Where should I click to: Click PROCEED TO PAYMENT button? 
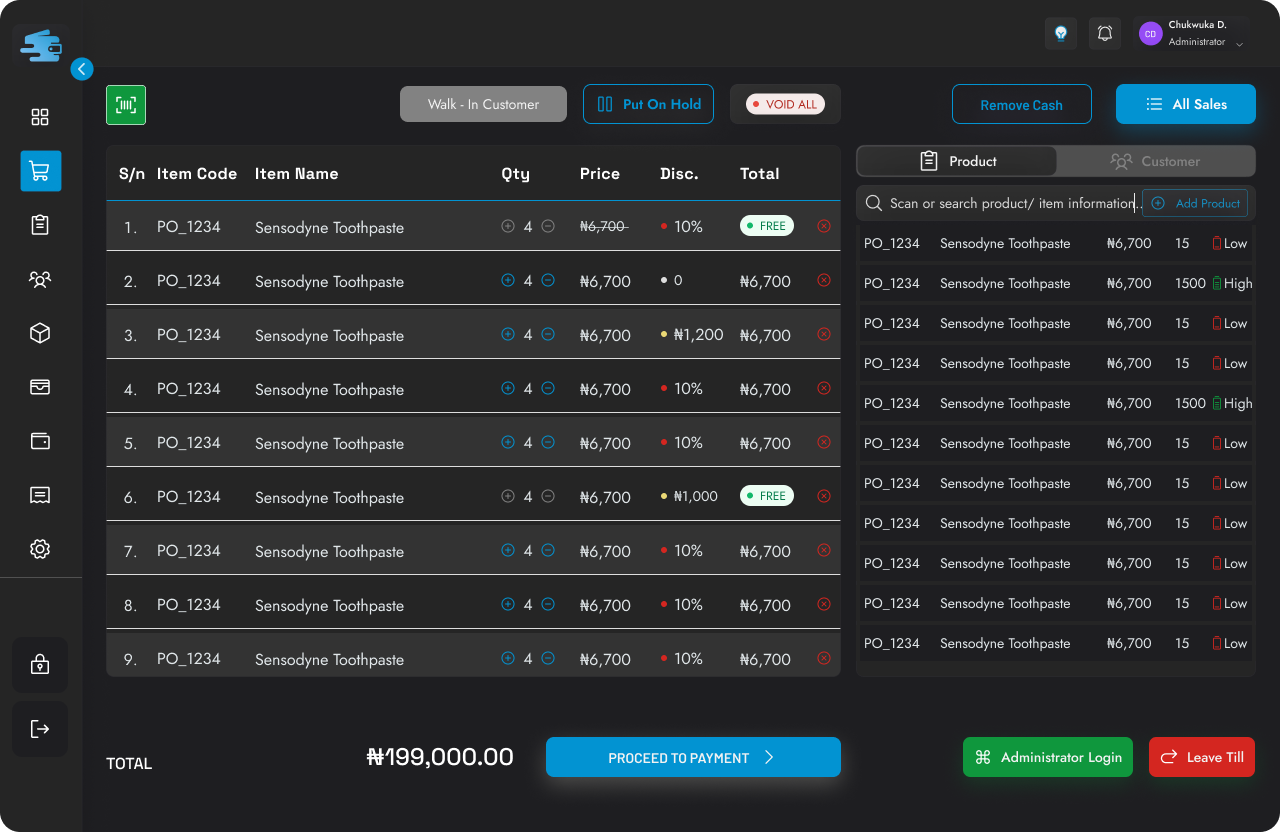[693, 757]
